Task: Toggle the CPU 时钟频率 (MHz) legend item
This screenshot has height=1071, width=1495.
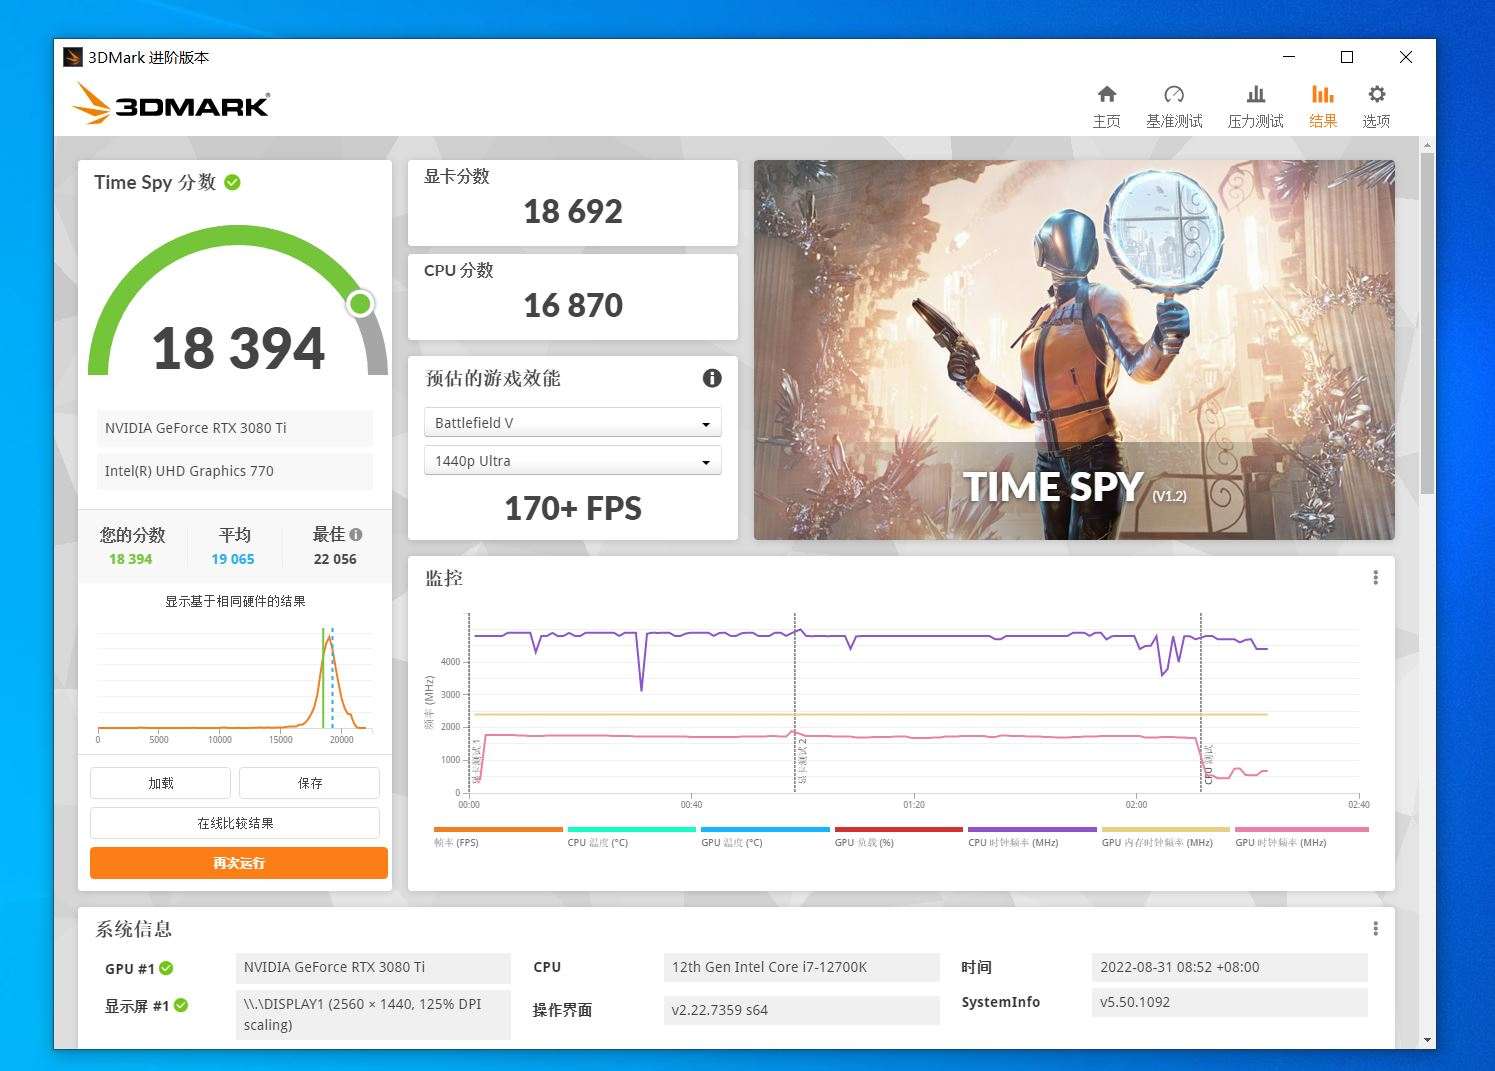Action: [1032, 838]
